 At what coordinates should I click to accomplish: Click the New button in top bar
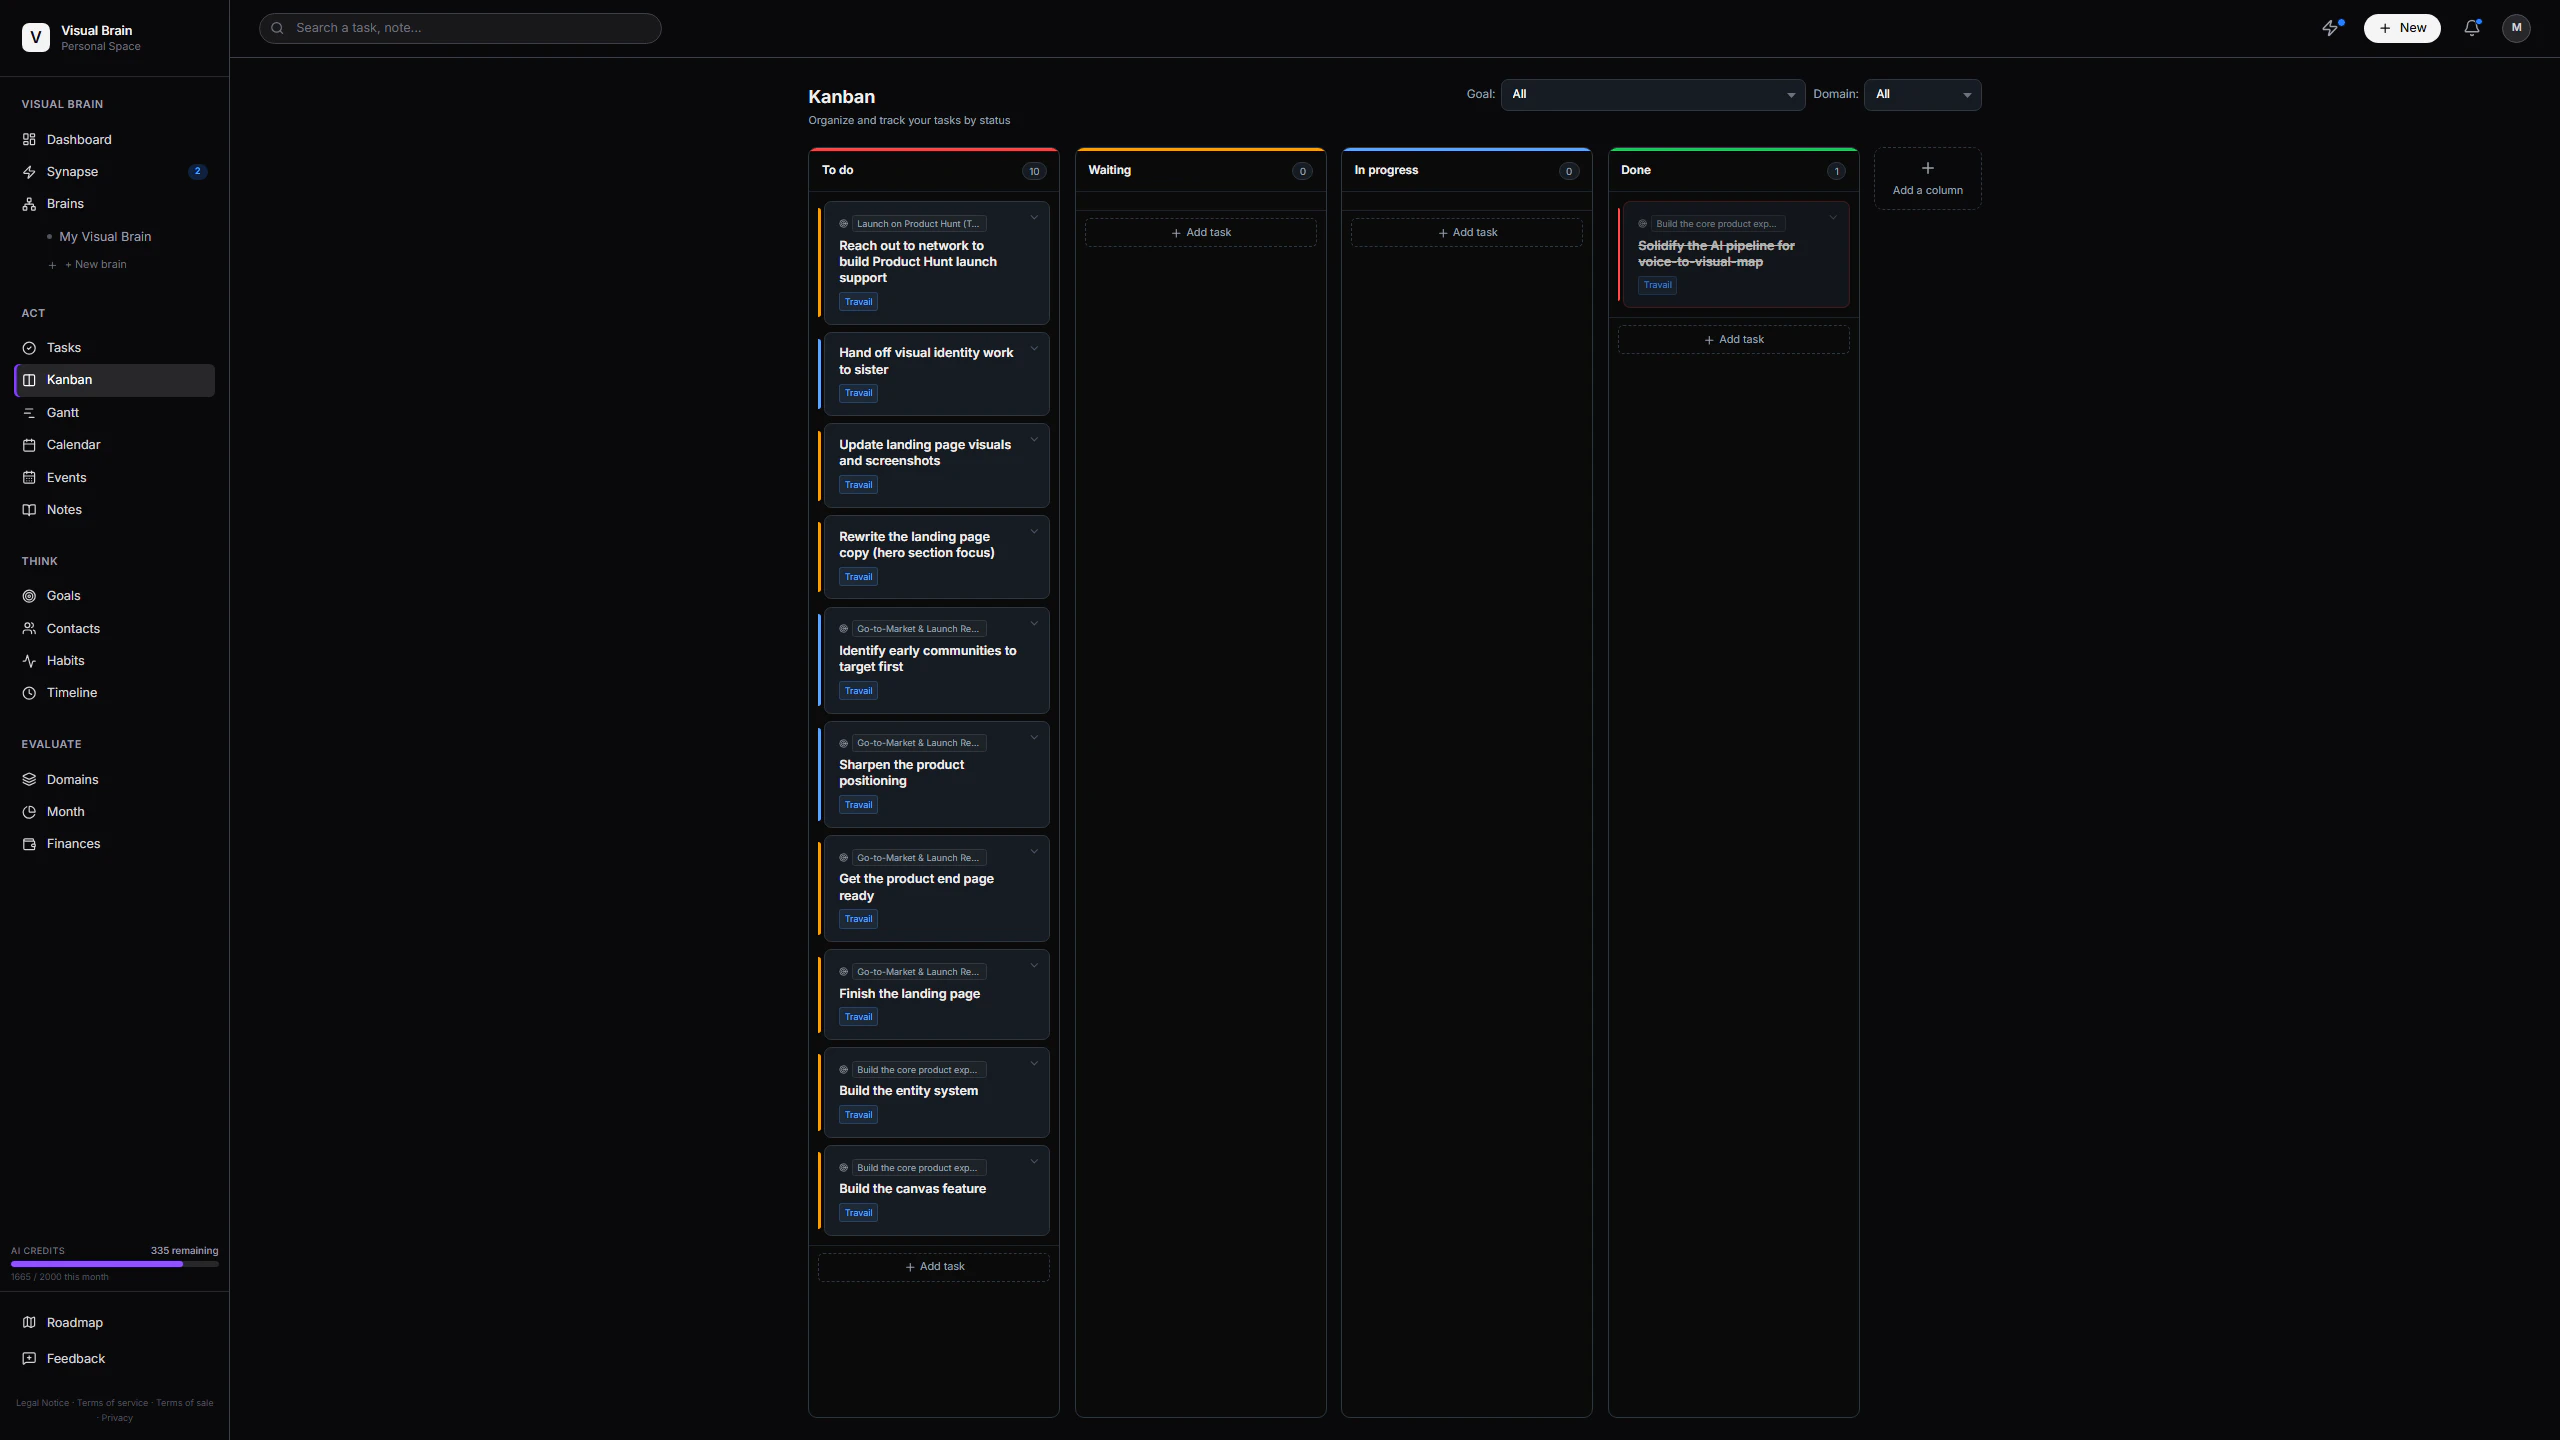(2402, 28)
